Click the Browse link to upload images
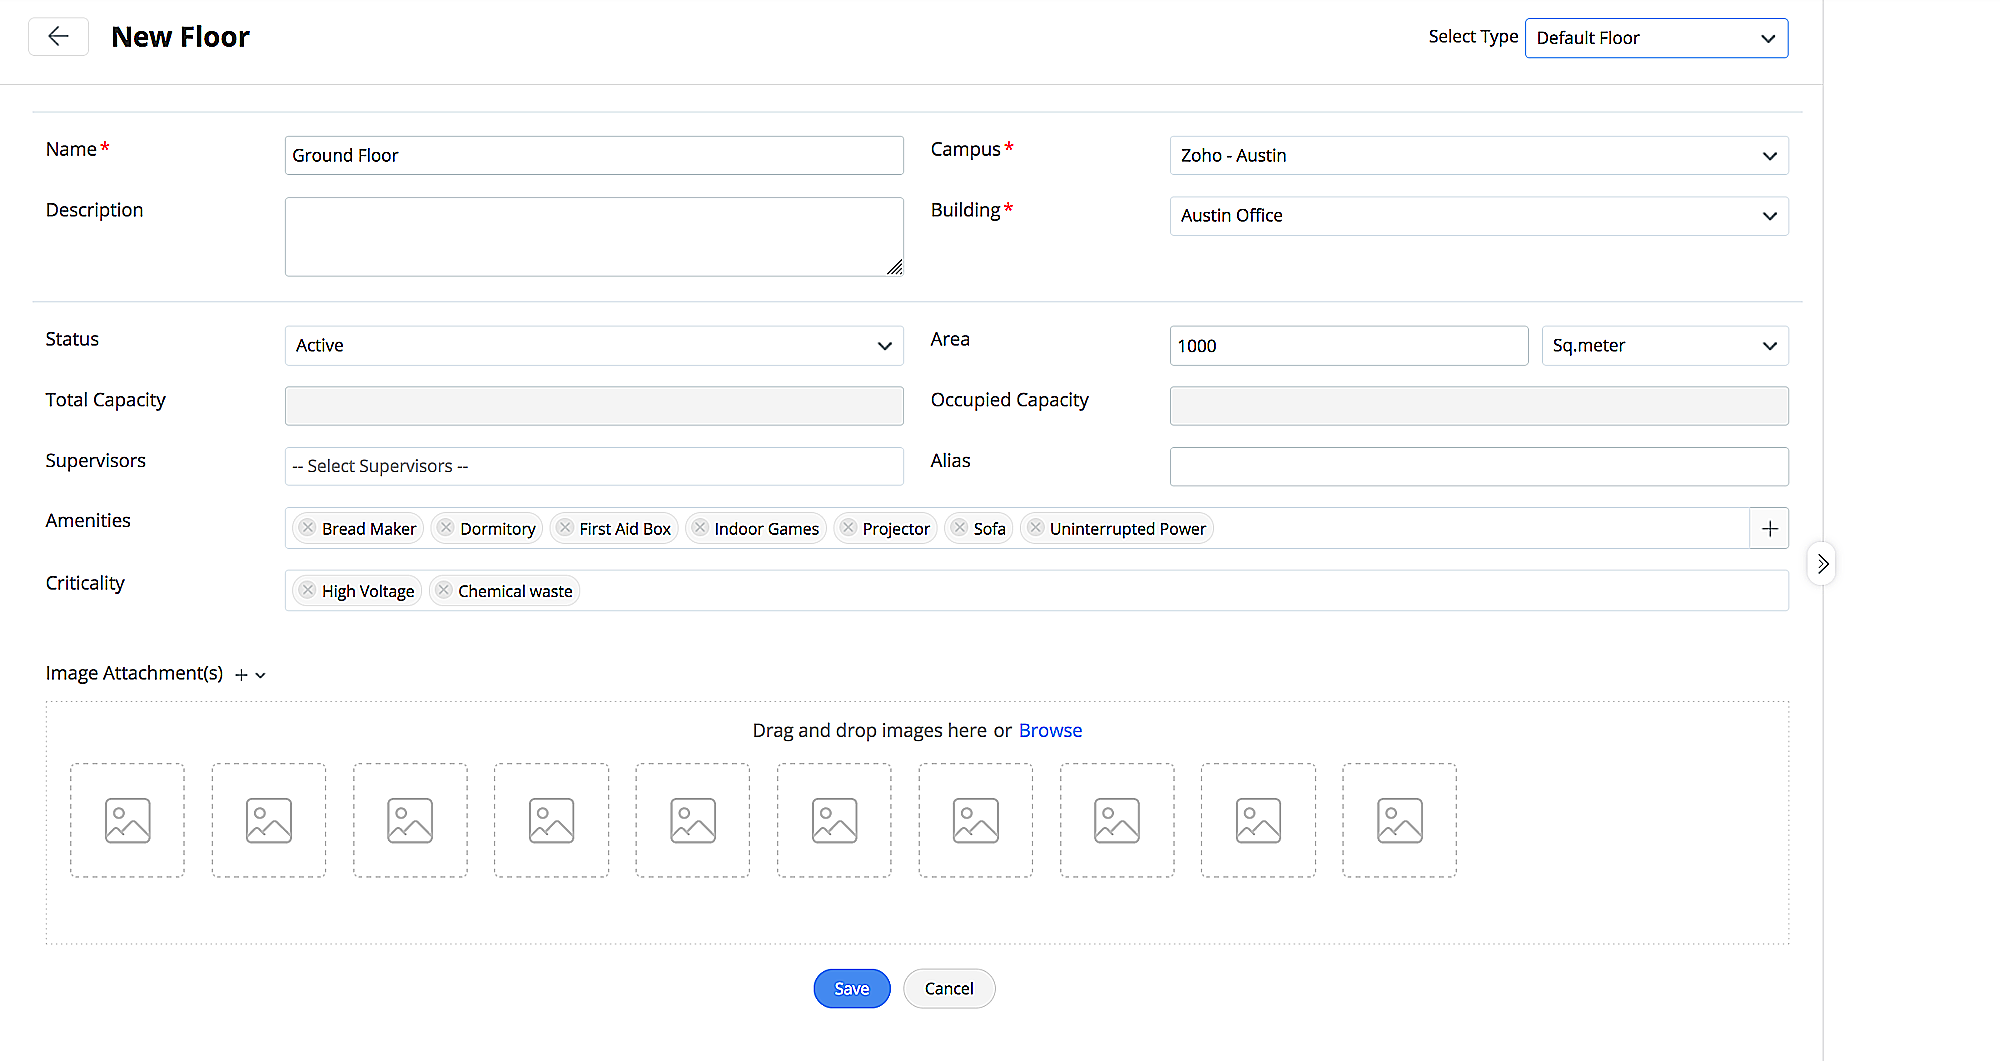The height and width of the screenshot is (1061, 2000). point(1050,731)
